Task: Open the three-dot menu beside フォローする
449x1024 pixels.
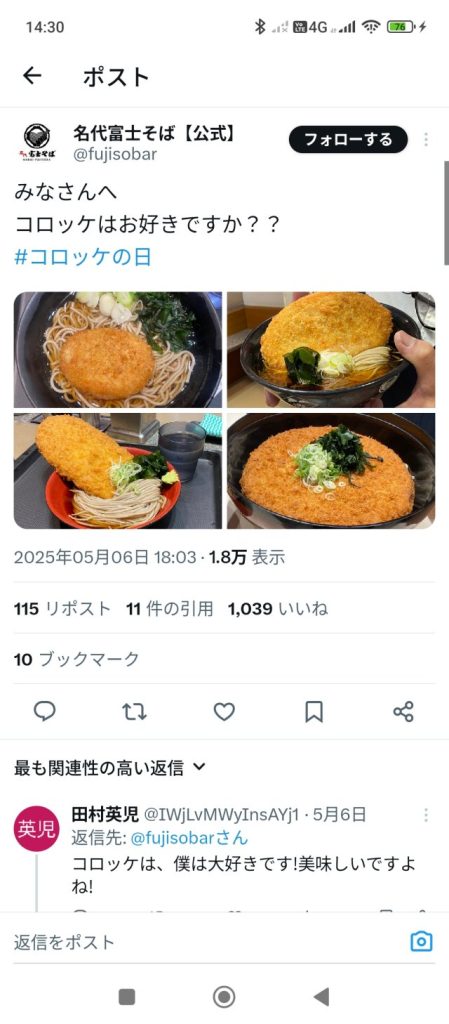Action: click(x=426, y=139)
